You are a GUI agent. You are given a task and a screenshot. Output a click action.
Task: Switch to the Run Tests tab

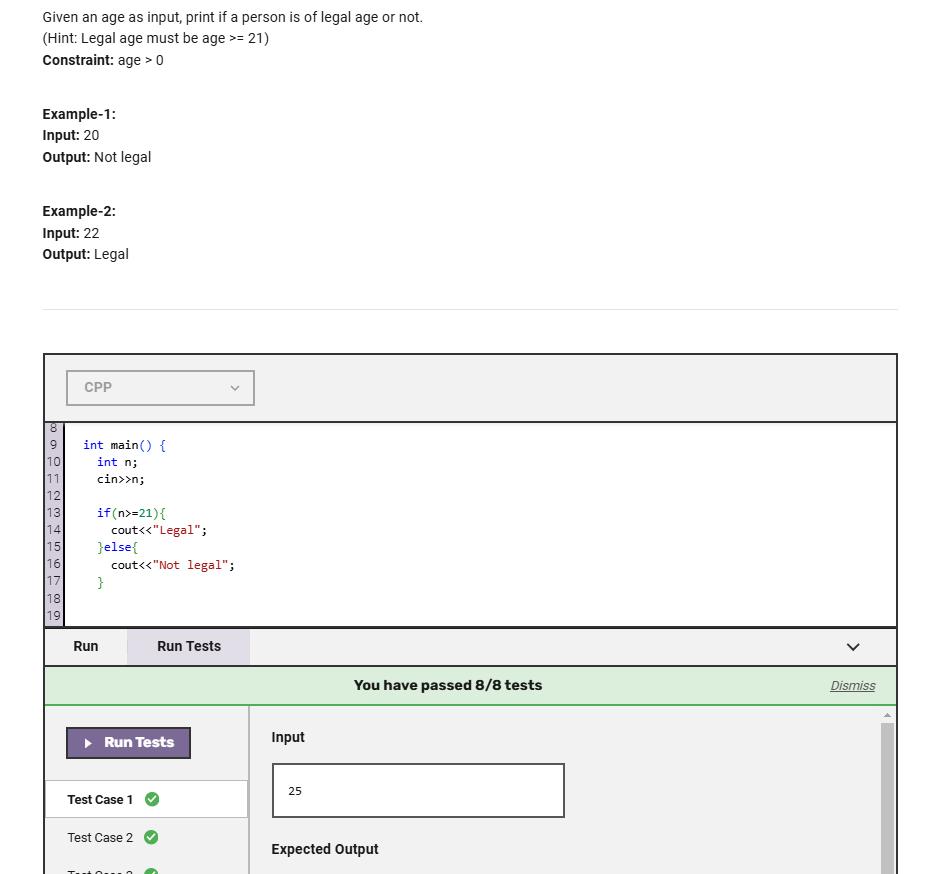189,646
